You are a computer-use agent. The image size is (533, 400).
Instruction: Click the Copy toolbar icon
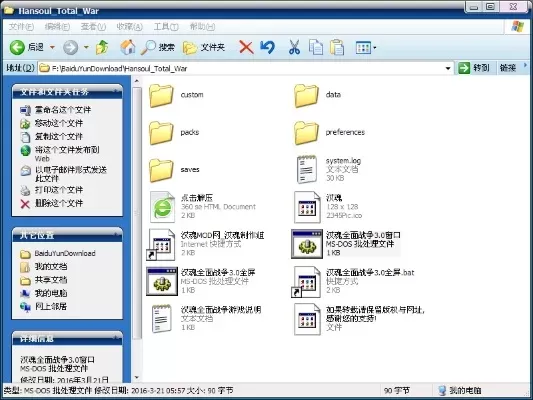[316, 48]
